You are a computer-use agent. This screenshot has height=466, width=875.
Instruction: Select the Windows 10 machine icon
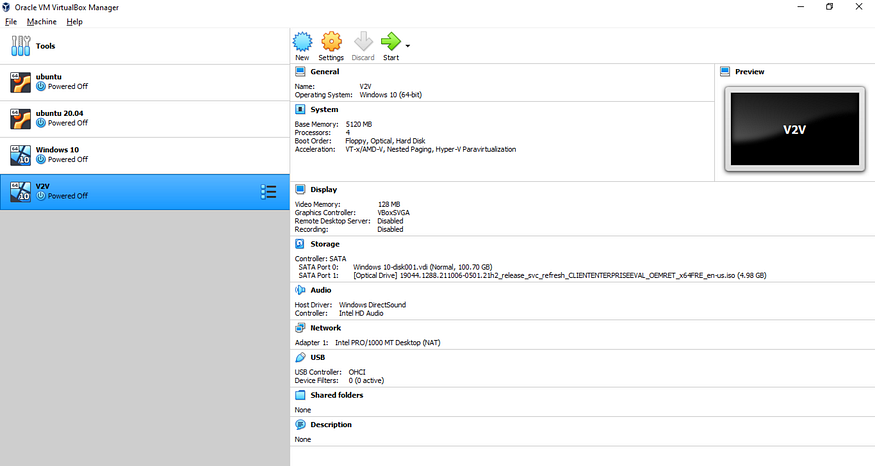pos(21,155)
